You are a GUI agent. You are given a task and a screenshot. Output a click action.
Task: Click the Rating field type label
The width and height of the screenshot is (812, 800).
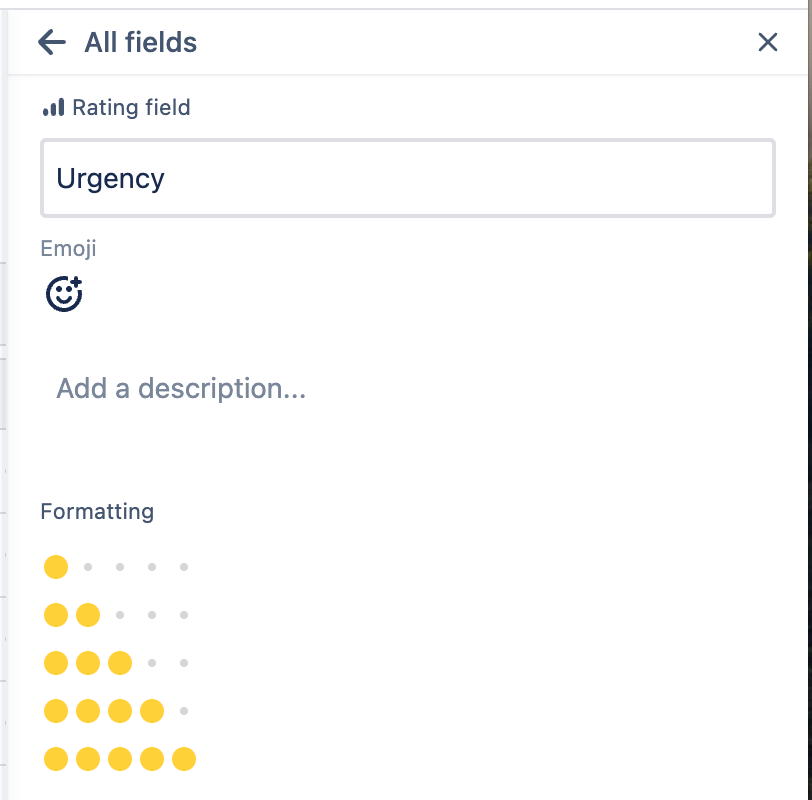pyautogui.click(x=132, y=108)
